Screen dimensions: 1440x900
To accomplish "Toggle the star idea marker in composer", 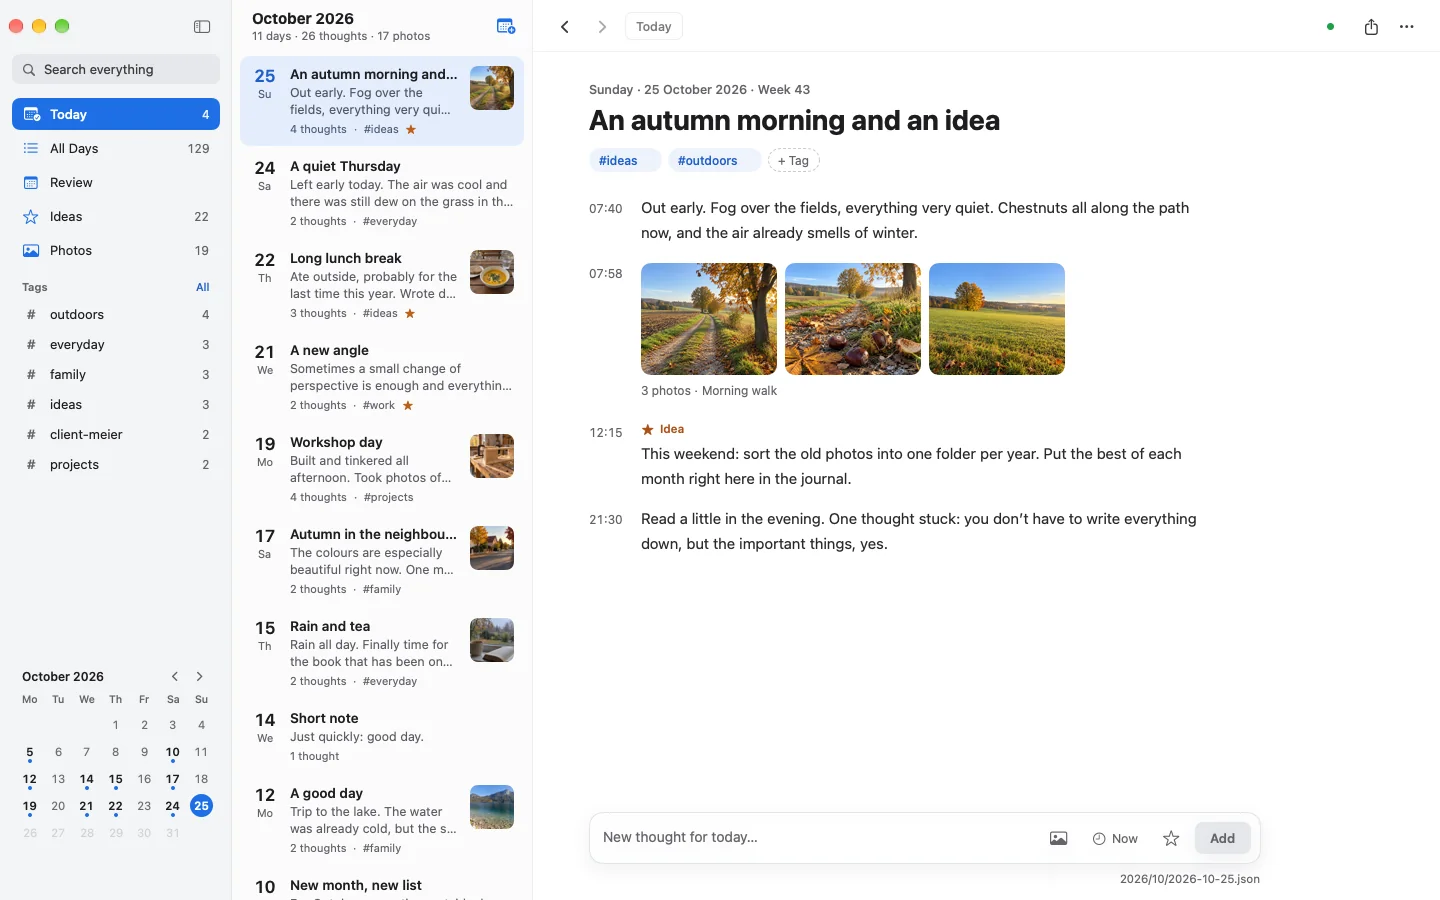I will (x=1171, y=838).
